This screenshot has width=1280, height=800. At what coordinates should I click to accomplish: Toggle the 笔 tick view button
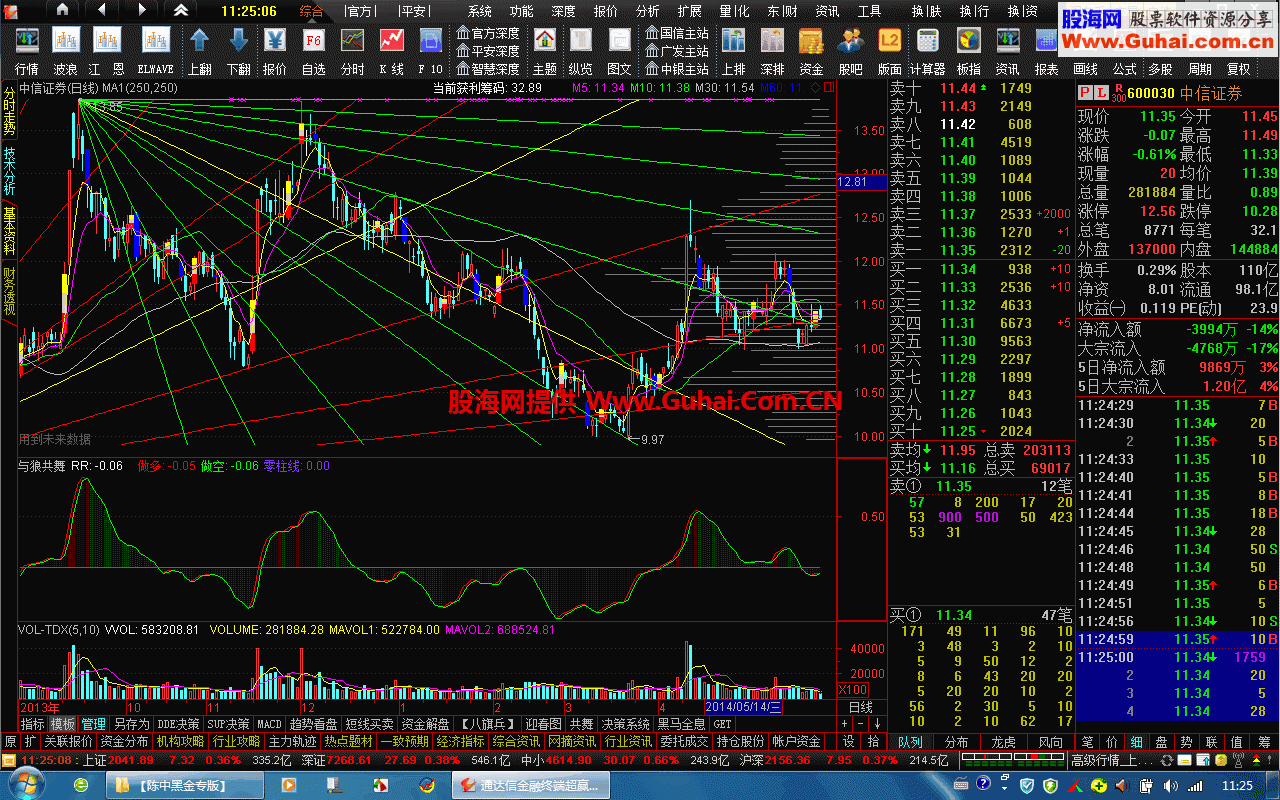(x=1087, y=742)
